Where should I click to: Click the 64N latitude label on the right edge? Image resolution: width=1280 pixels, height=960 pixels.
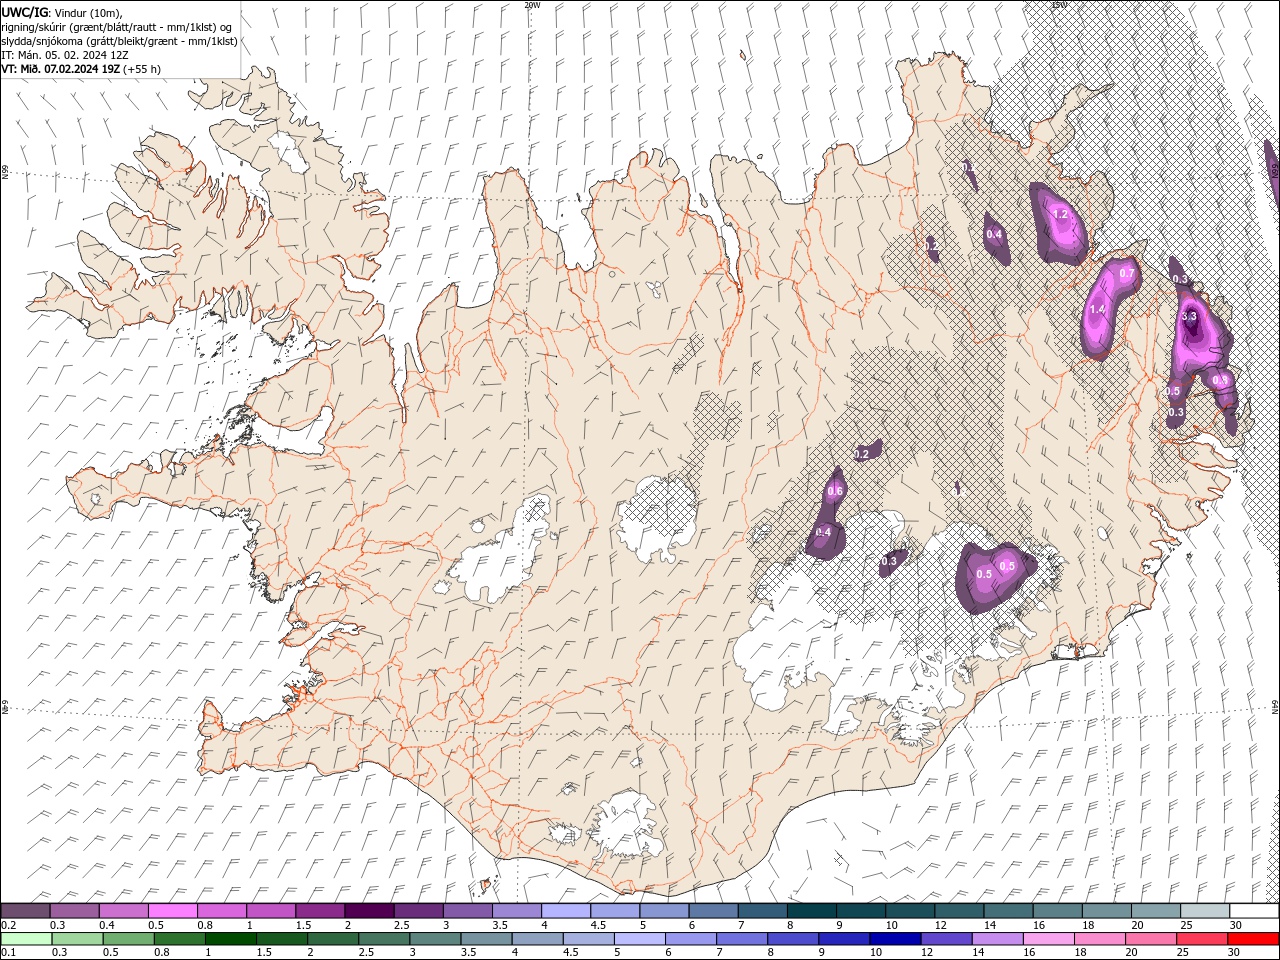pyautogui.click(x=1275, y=706)
